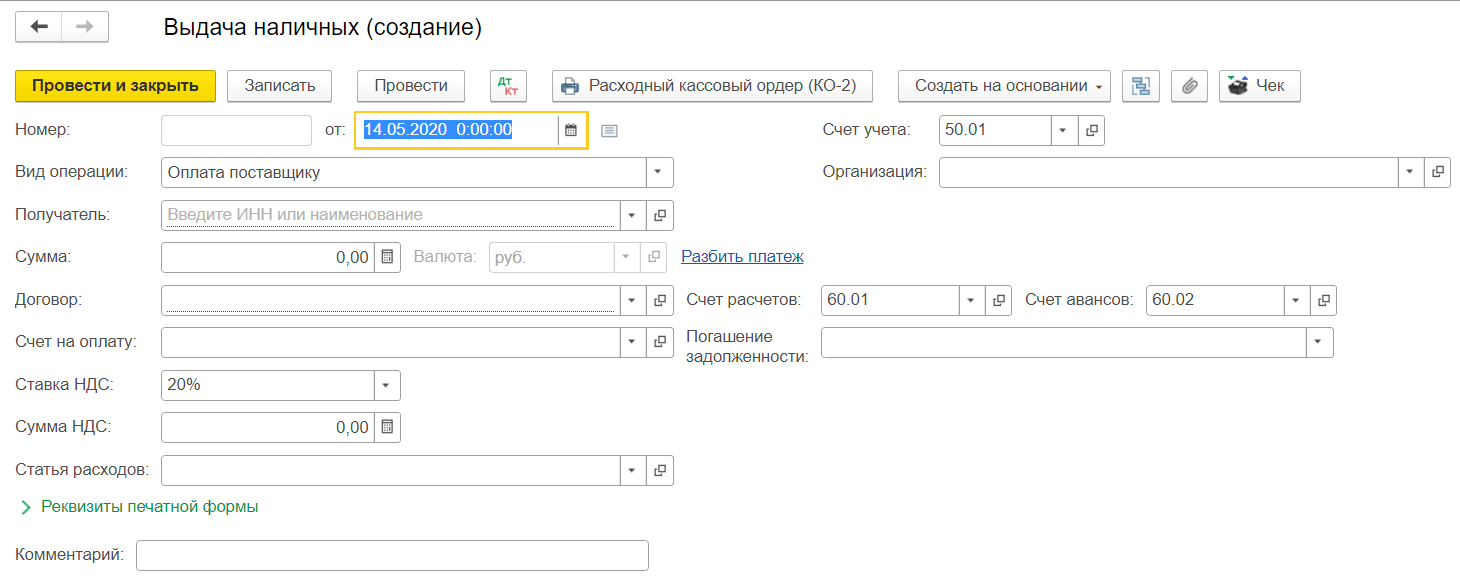Viewport: 1460px width, 587px height.
Task: Open calendar picker for date field
Action: 571,130
